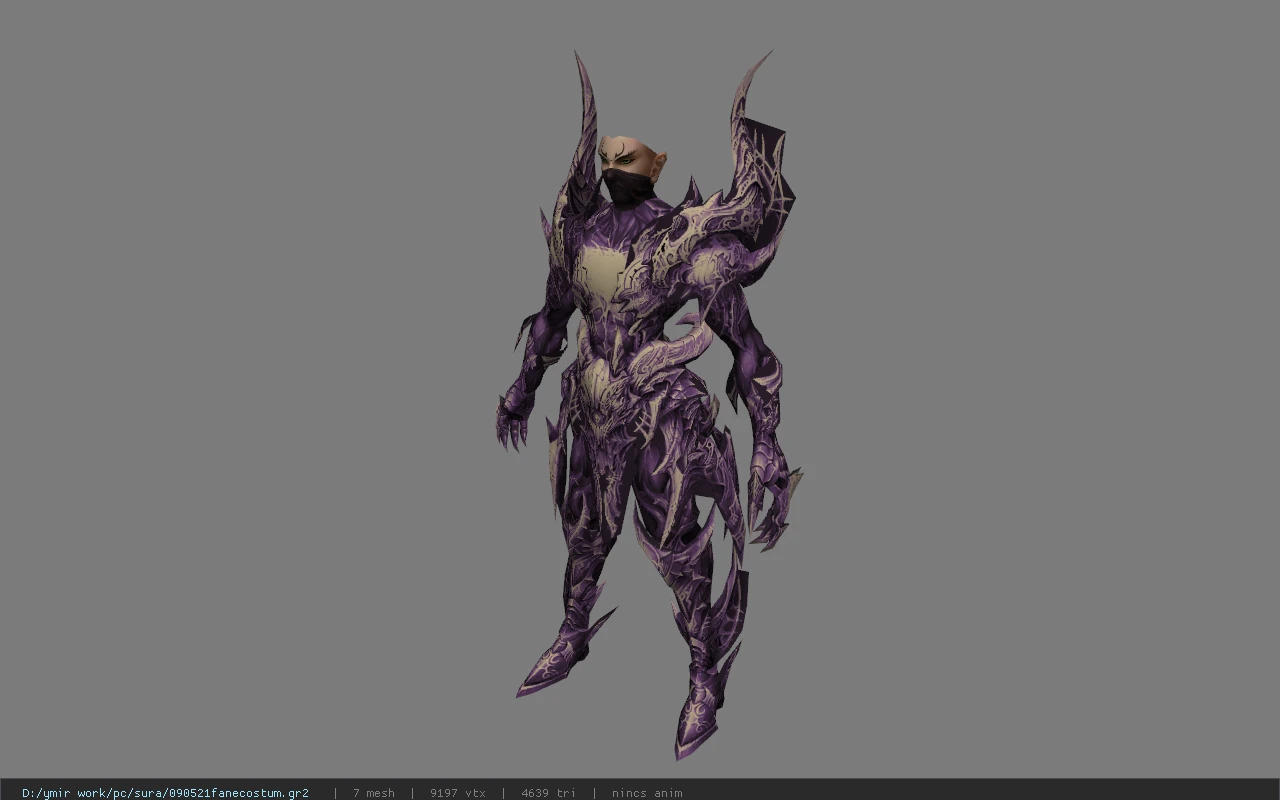Click the 'nincs anim' status entry
The height and width of the screenshot is (800, 1280).
(647, 793)
